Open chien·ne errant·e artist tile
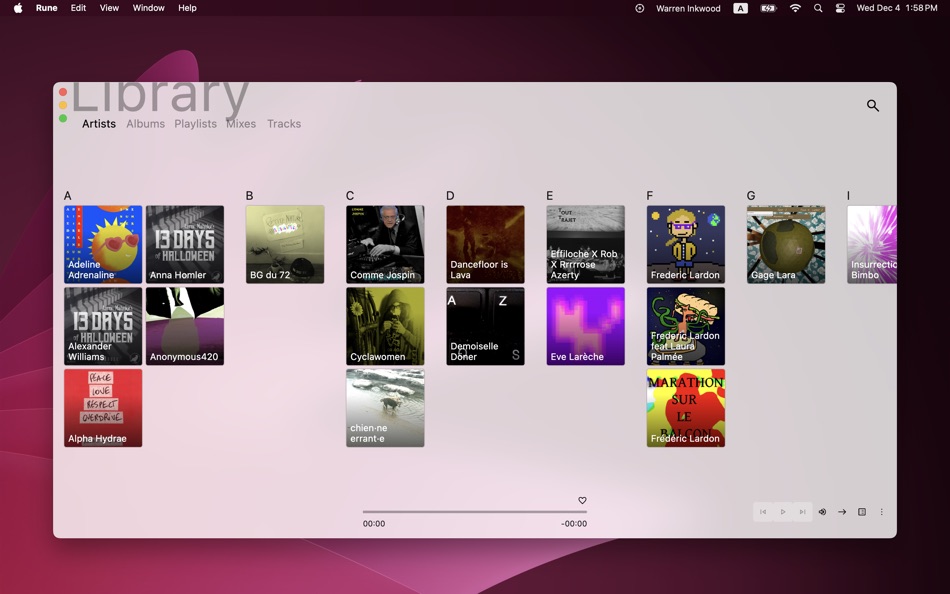Viewport: 950px width, 594px height. click(x=385, y=408)
